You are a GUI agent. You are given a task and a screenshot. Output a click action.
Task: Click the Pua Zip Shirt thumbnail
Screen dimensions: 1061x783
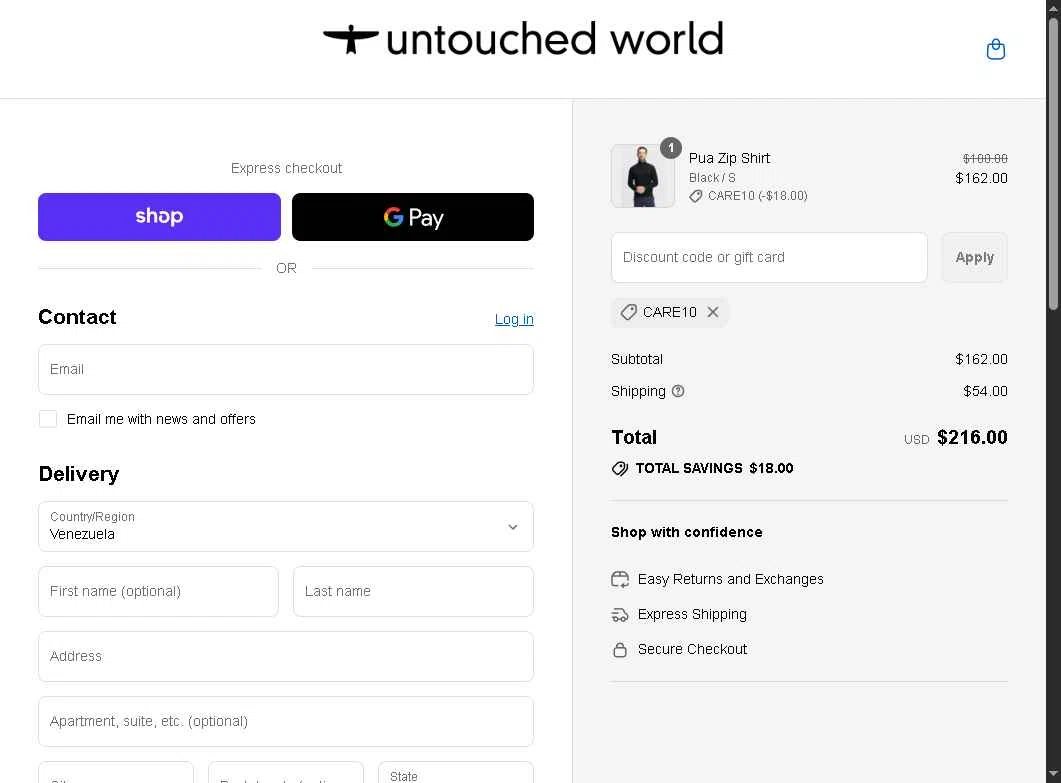click(x=643, y=176)
